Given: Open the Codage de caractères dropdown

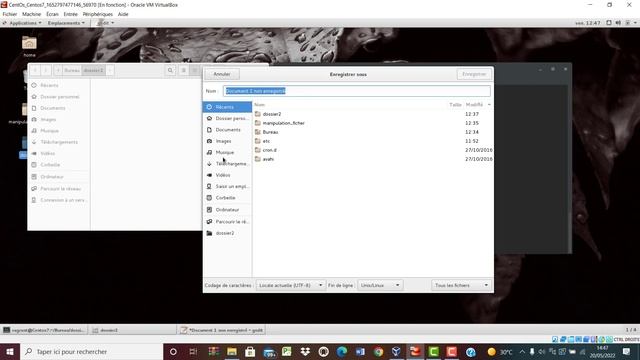Looking at the screenshot, I should click(x=290, y=285).
